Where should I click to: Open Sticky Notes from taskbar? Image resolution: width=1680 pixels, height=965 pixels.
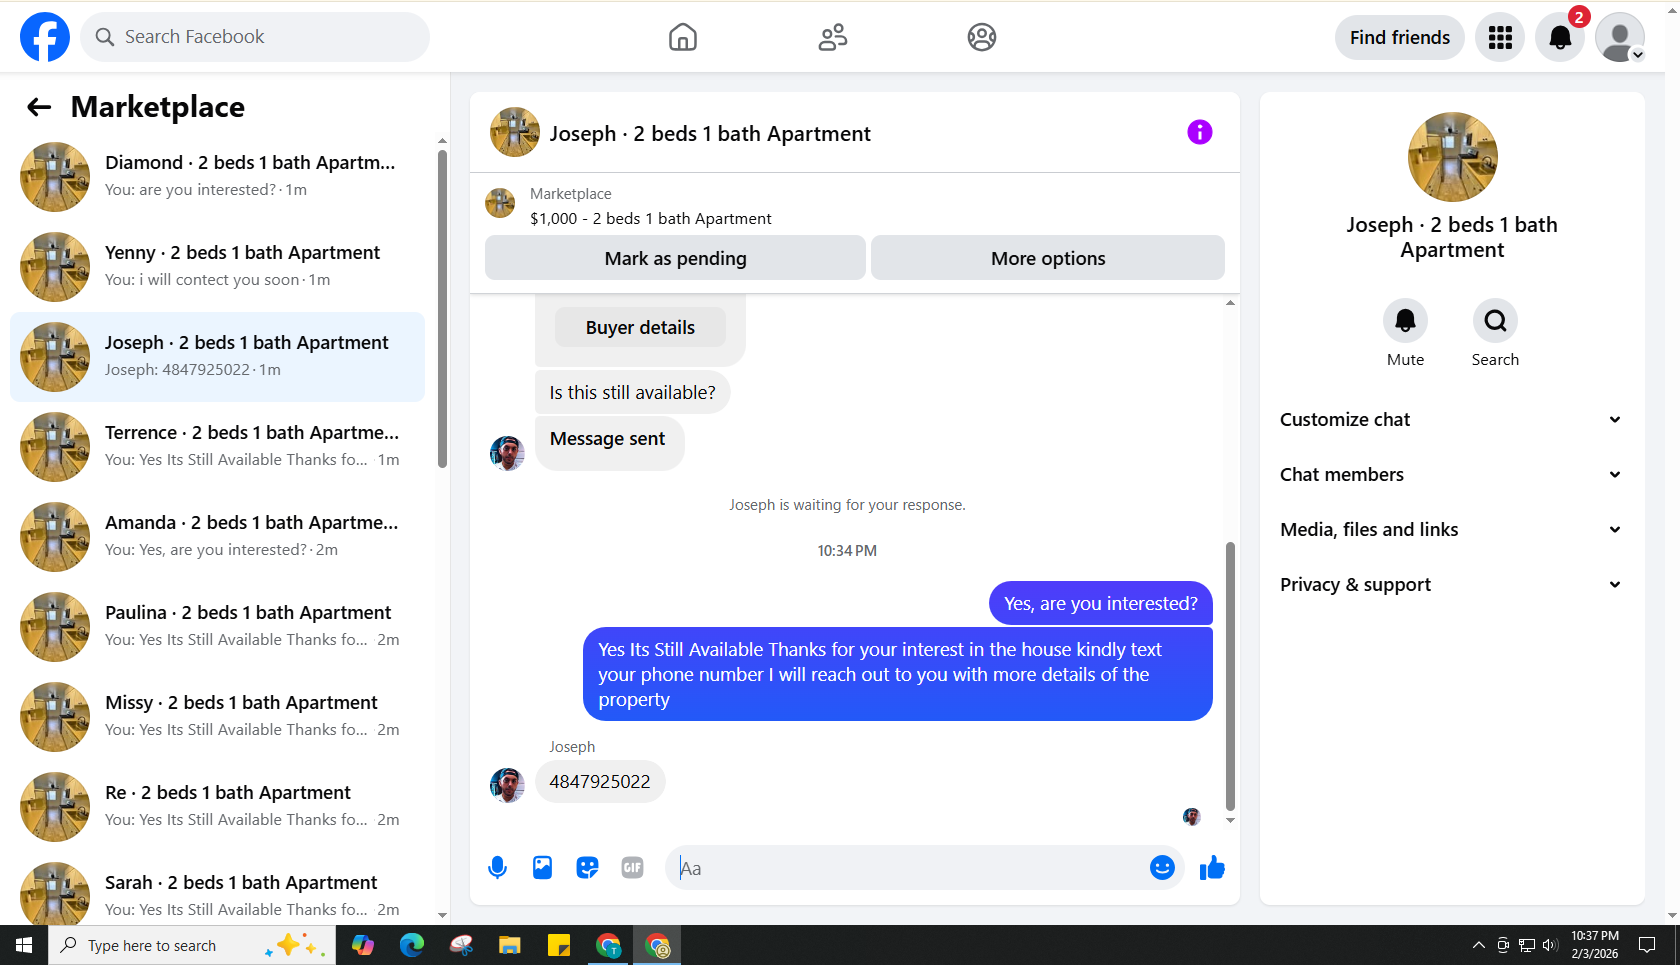pos(559,945)
